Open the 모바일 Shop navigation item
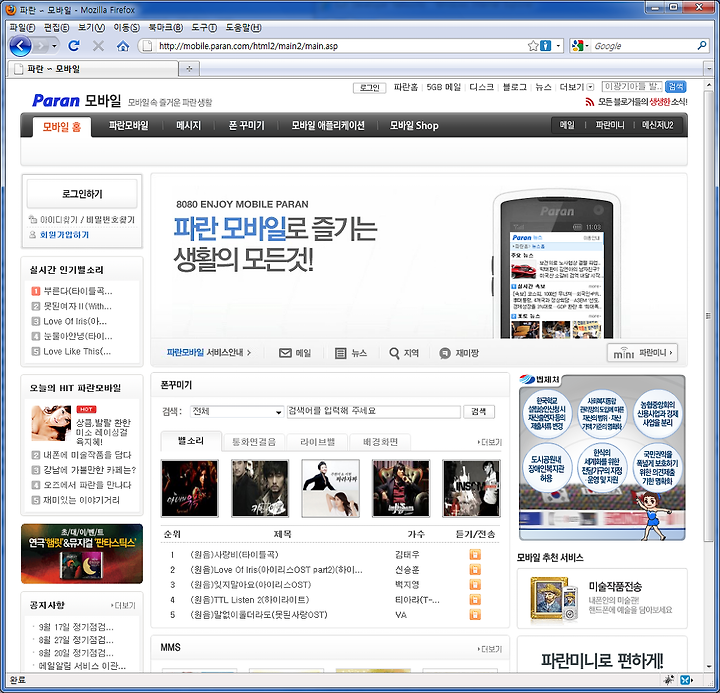 414,125
